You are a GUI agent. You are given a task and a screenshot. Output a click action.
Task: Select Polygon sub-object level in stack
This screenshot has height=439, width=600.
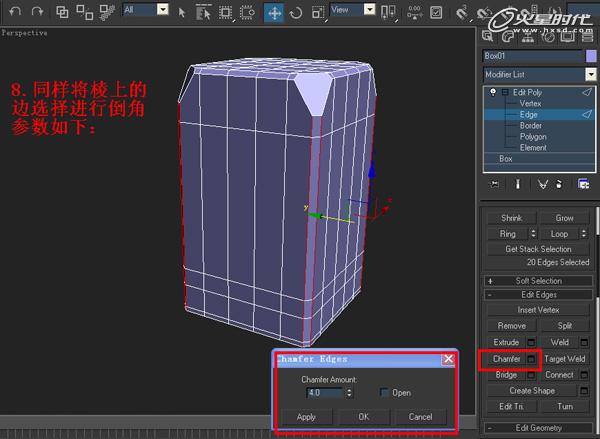click(x=533, y=137)
